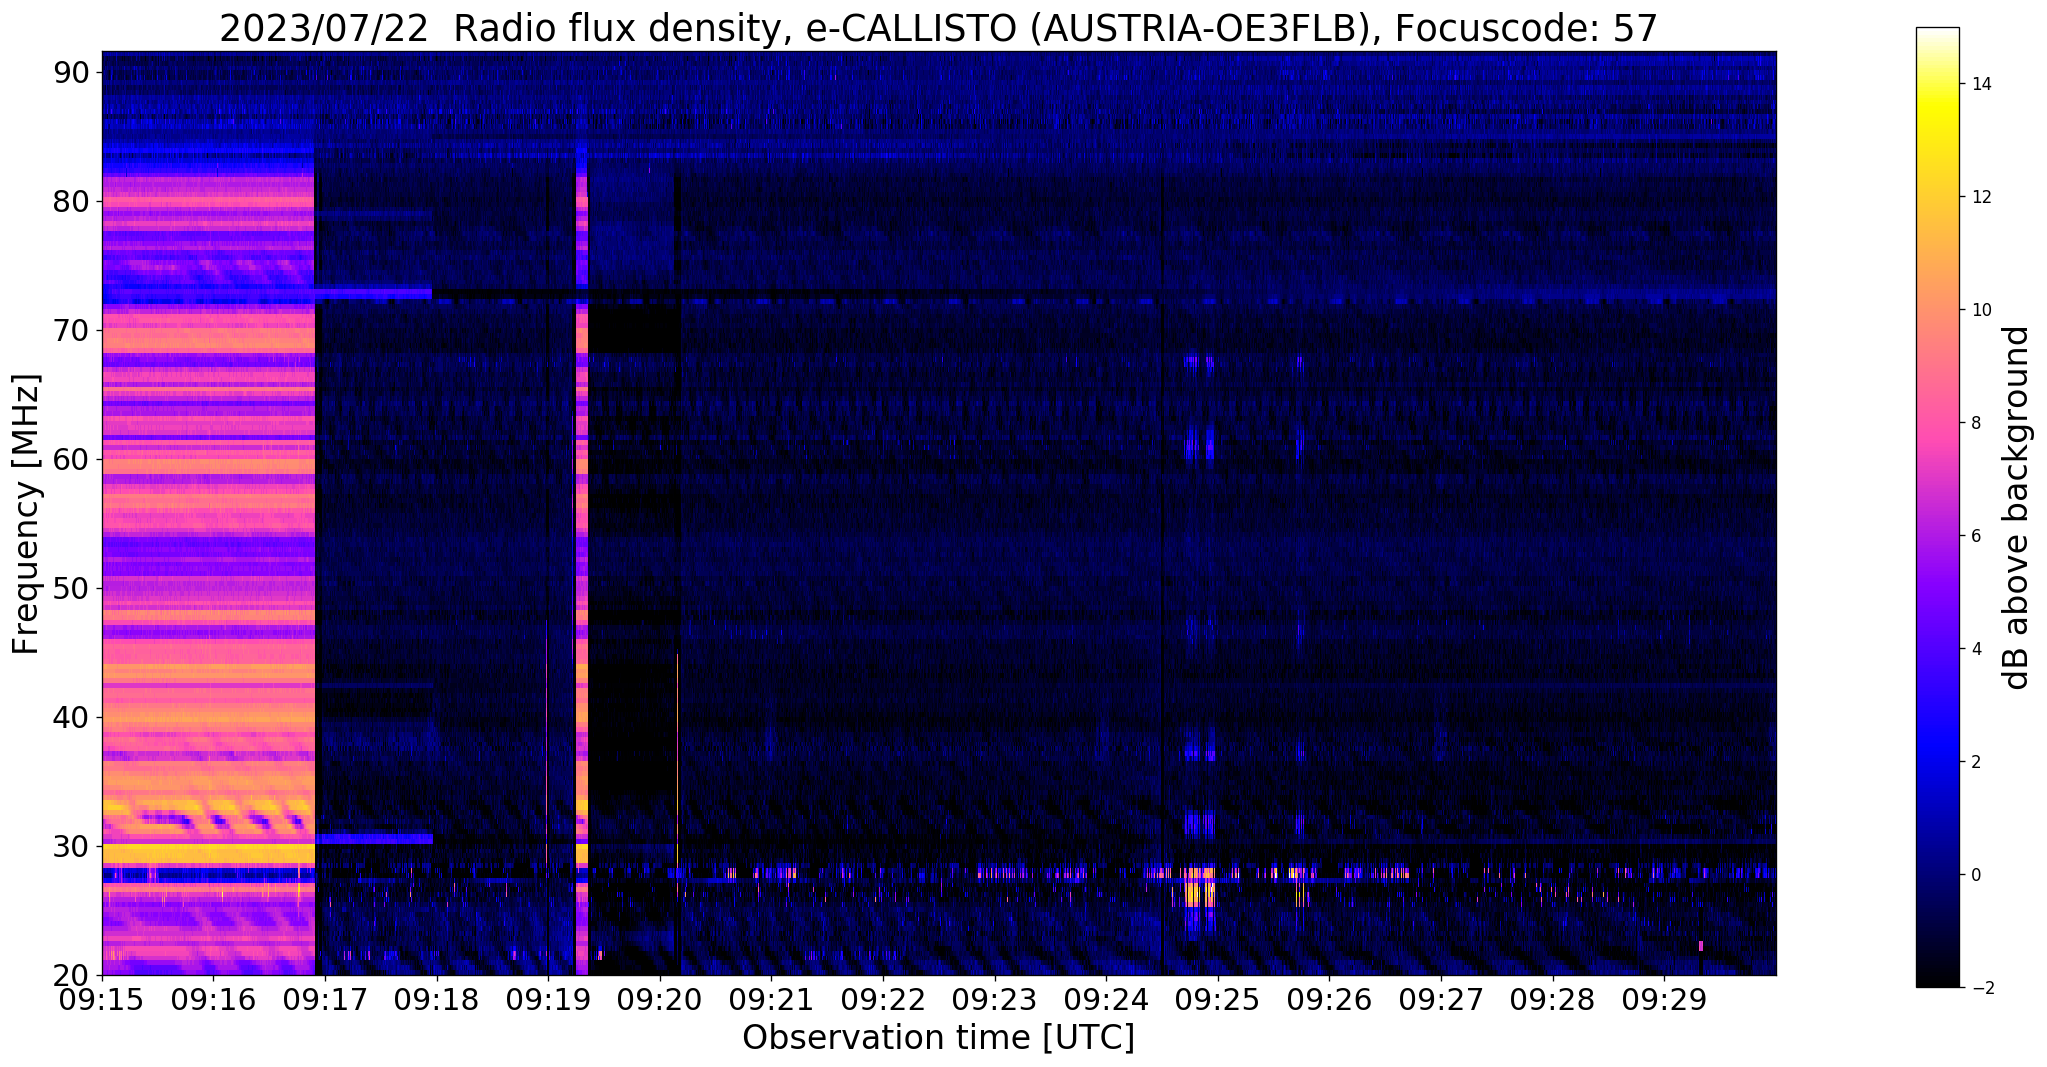Screen dimensions: 2047x1067
Task: Click the colorbar tick value 14
Action: click(1980, 84)
